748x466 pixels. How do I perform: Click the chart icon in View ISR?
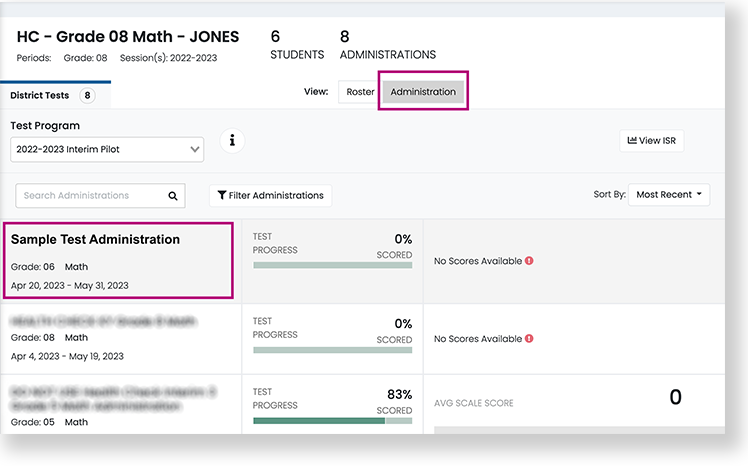click(632, 141)
